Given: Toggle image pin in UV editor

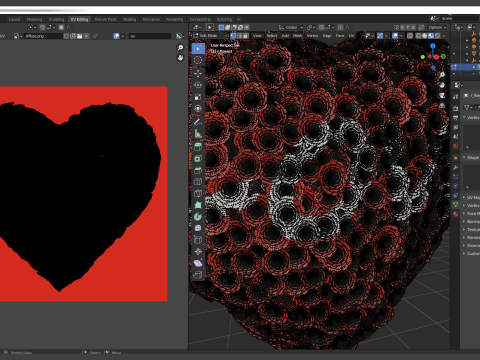Looking at the screenshot, I should pos(95,36).
